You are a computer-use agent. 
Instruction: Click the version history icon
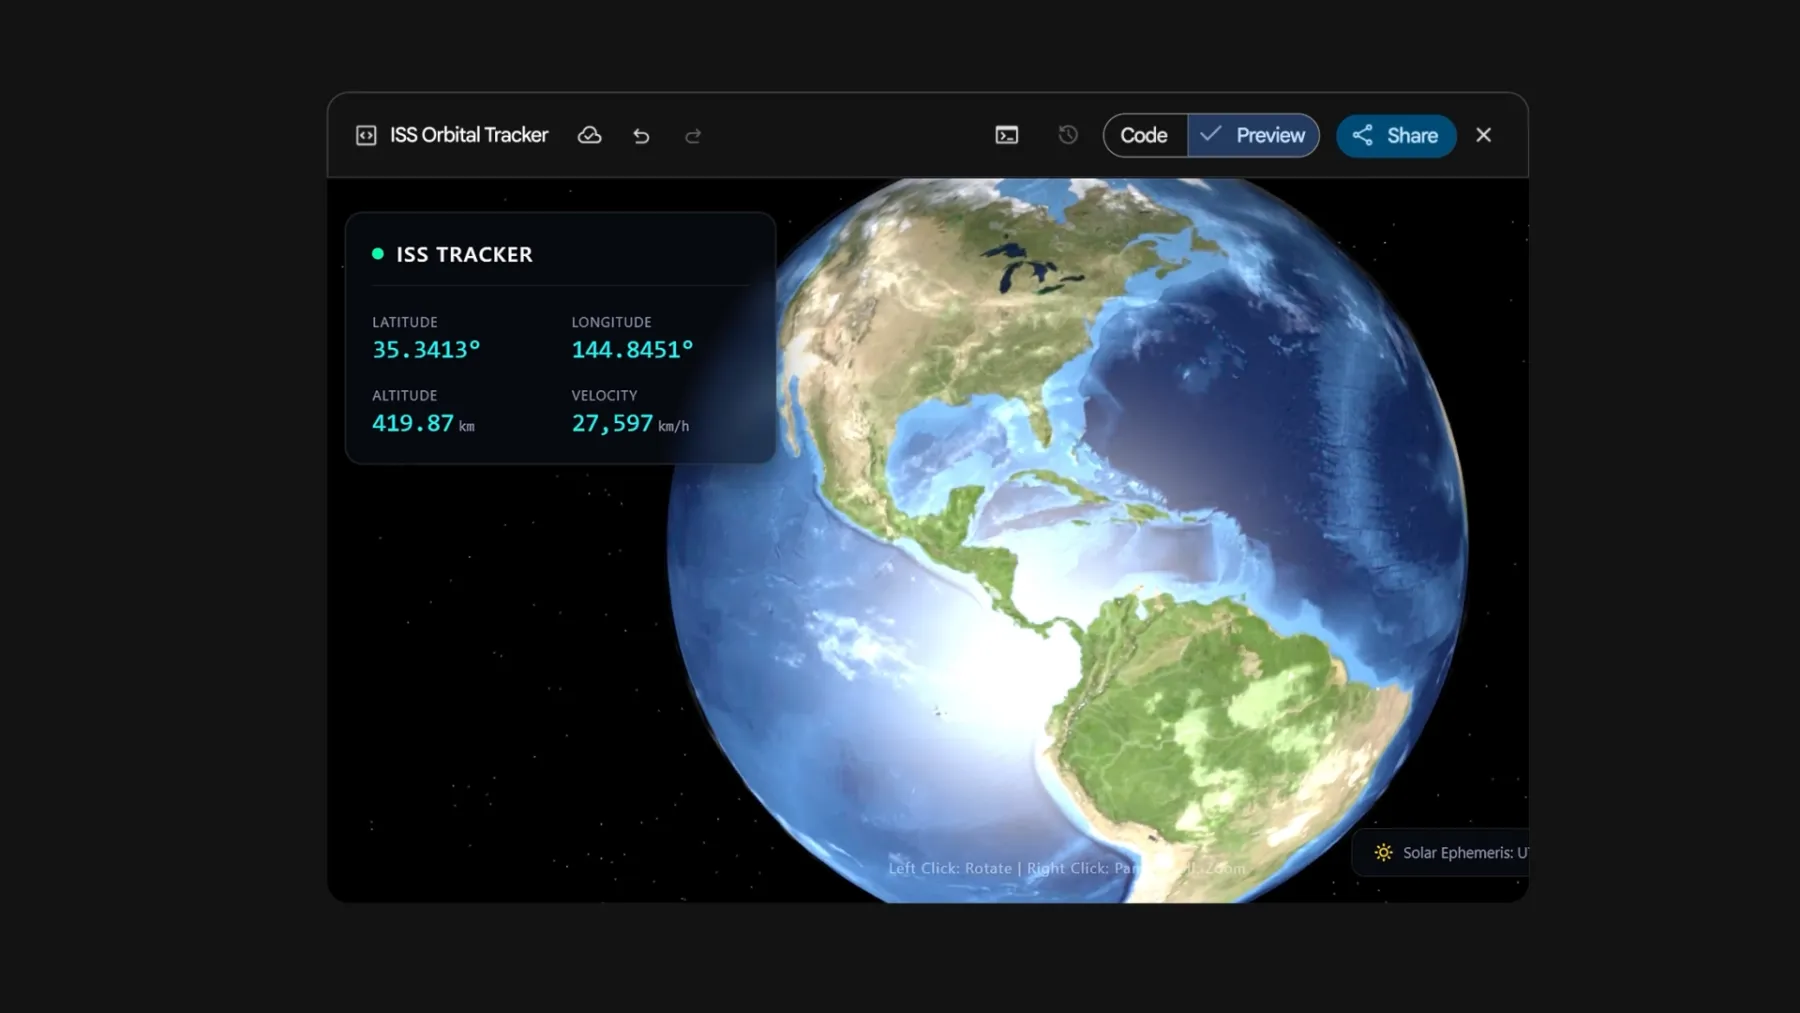click(x=1067, y=134)
